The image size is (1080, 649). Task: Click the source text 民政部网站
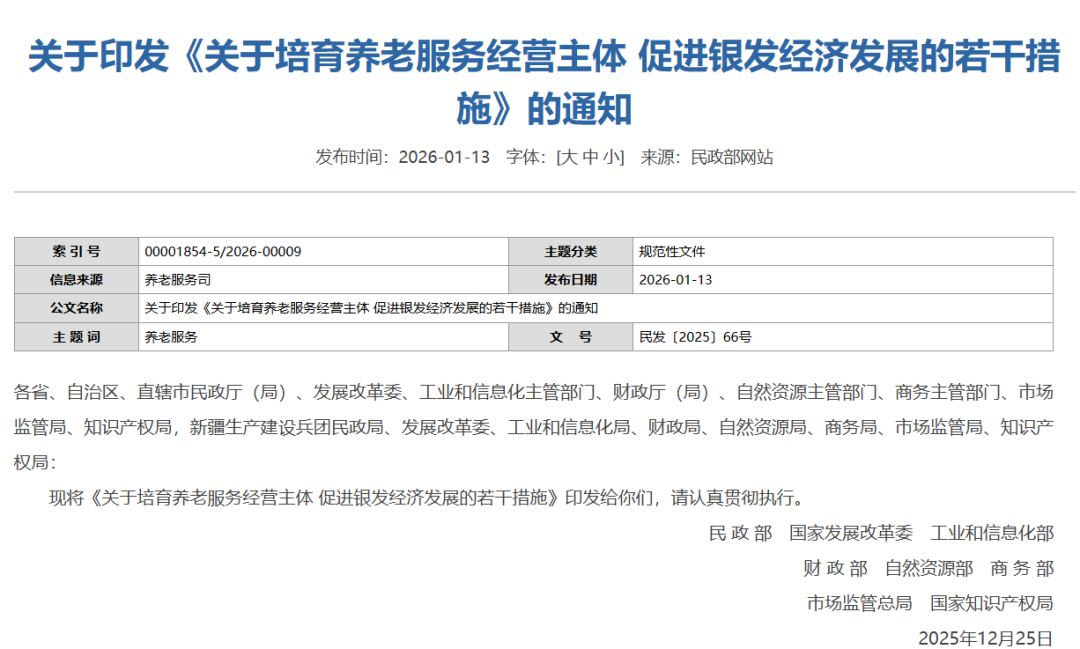tap(732, 157)
